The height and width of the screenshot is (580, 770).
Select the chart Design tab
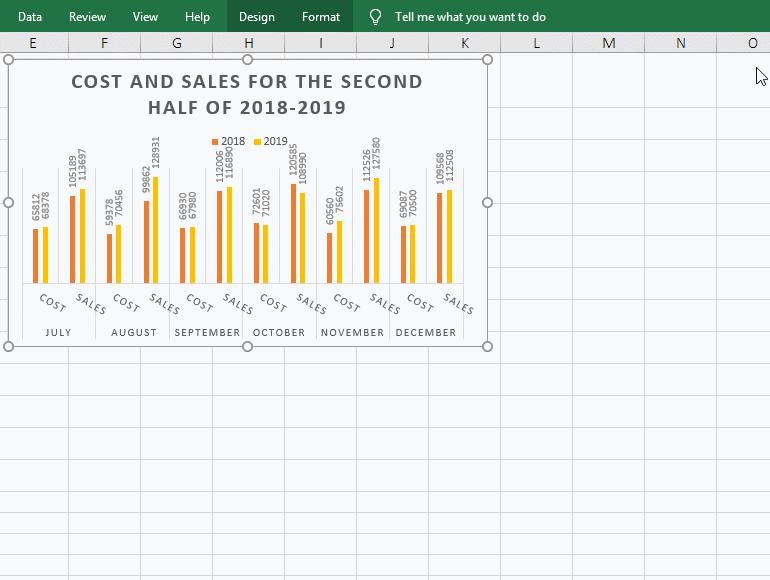click(x=256, y=17)
